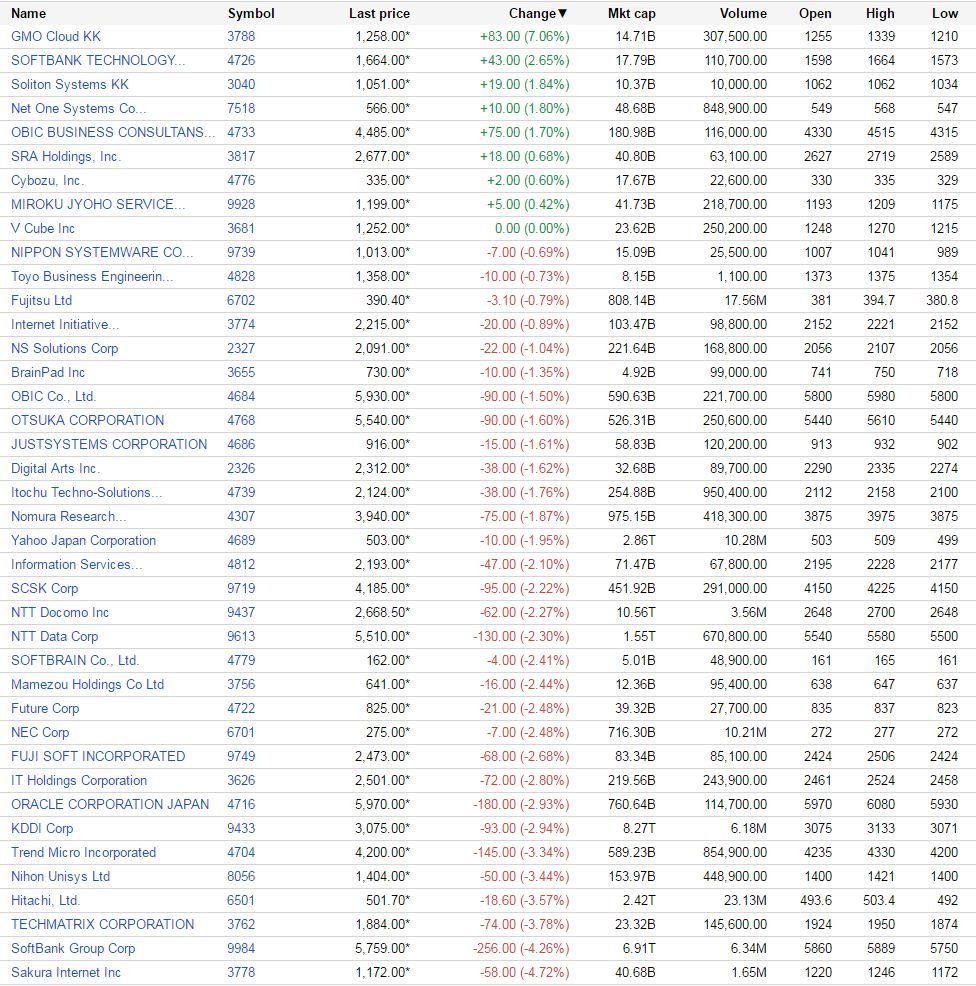This screenshot has height=986, width=976.
Task: Open V Cube Inc link
Action: [x=43, y=228]
